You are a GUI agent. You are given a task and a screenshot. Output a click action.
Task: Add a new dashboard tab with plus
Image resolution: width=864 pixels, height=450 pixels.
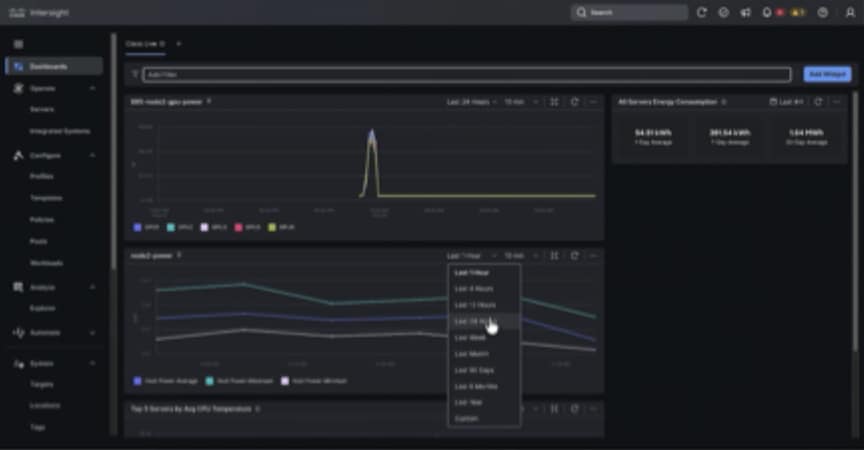[x=179, y=44]
